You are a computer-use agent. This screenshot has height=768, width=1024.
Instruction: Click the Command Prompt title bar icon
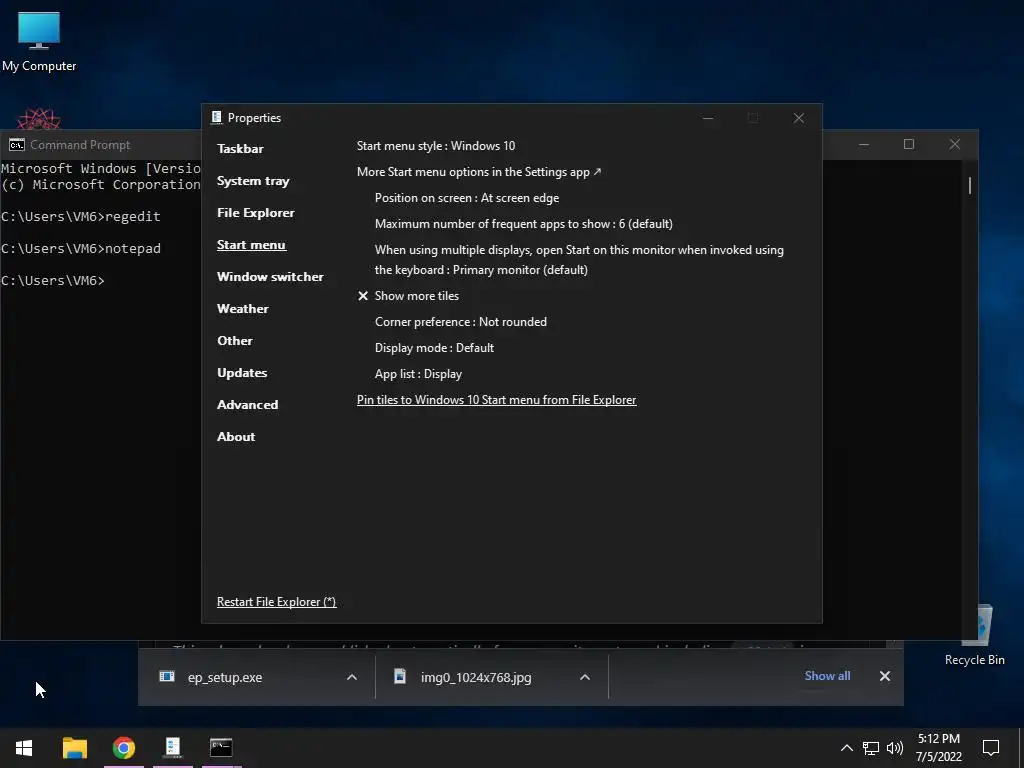pos(17,145)
